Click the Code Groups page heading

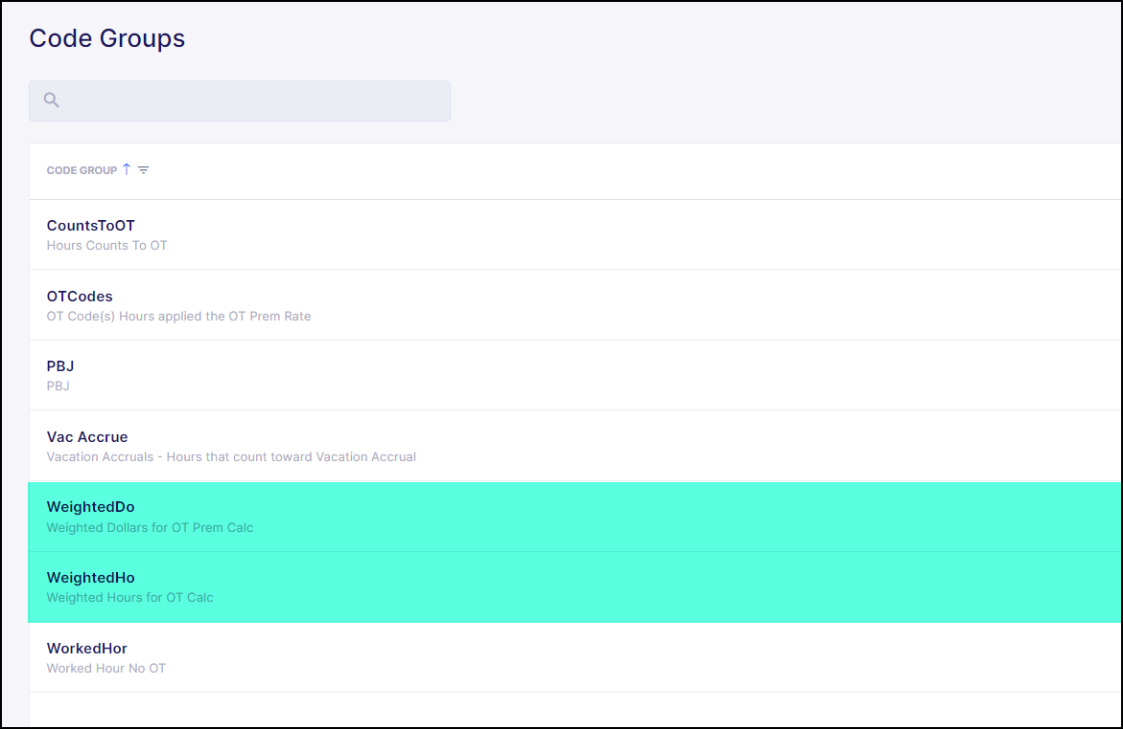pyautogui.click(x=107, y=38)
